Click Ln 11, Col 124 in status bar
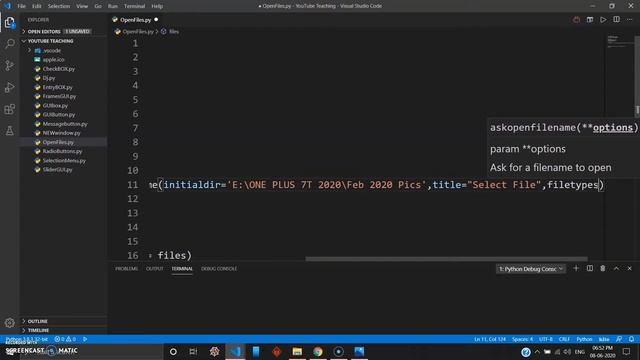Screen dimensions: 640x360 [490, 339]
